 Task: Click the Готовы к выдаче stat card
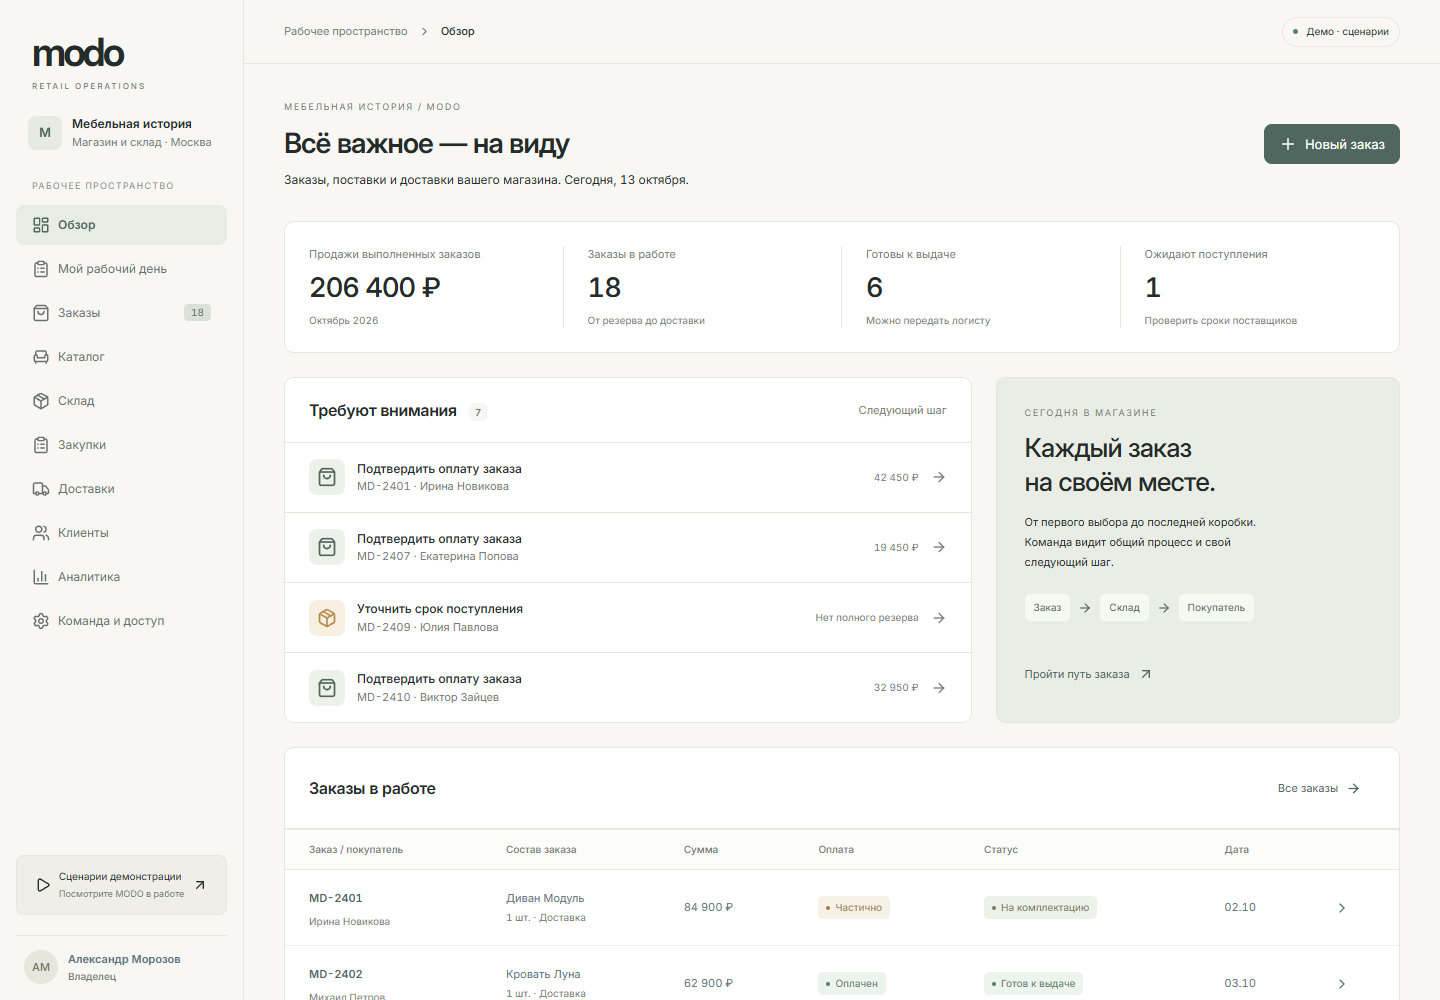(x=981, y=287)
